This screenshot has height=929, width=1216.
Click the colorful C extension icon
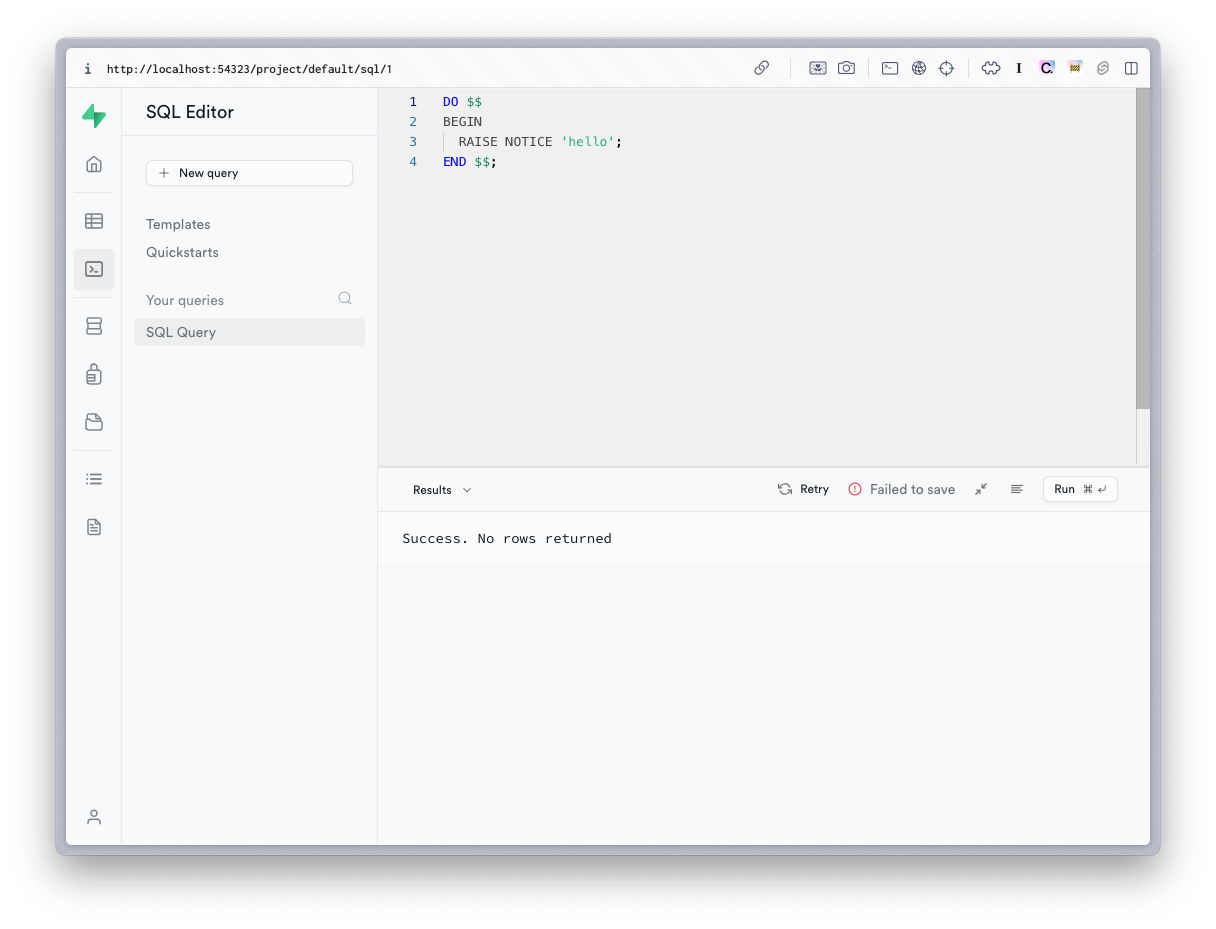[x=1047, y=68]
